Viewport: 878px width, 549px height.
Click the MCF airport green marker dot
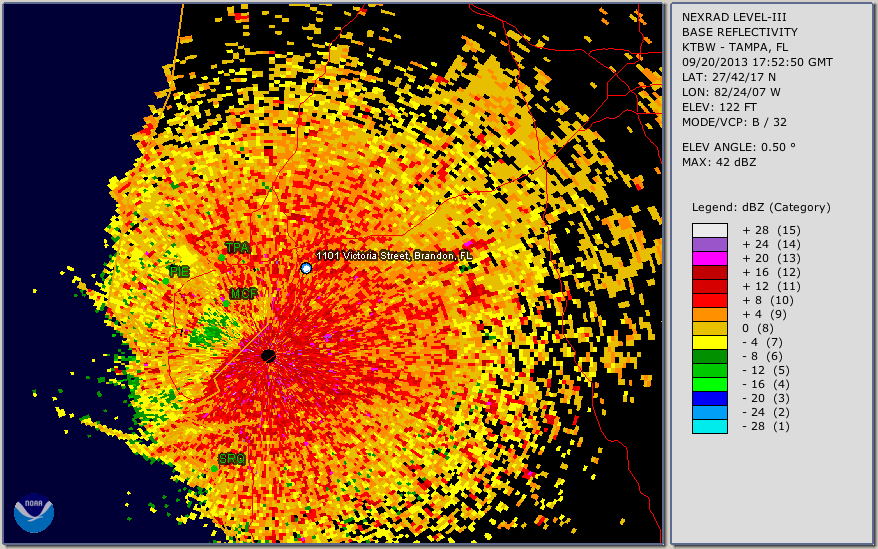pyautogui.click(x=226, y=303)
